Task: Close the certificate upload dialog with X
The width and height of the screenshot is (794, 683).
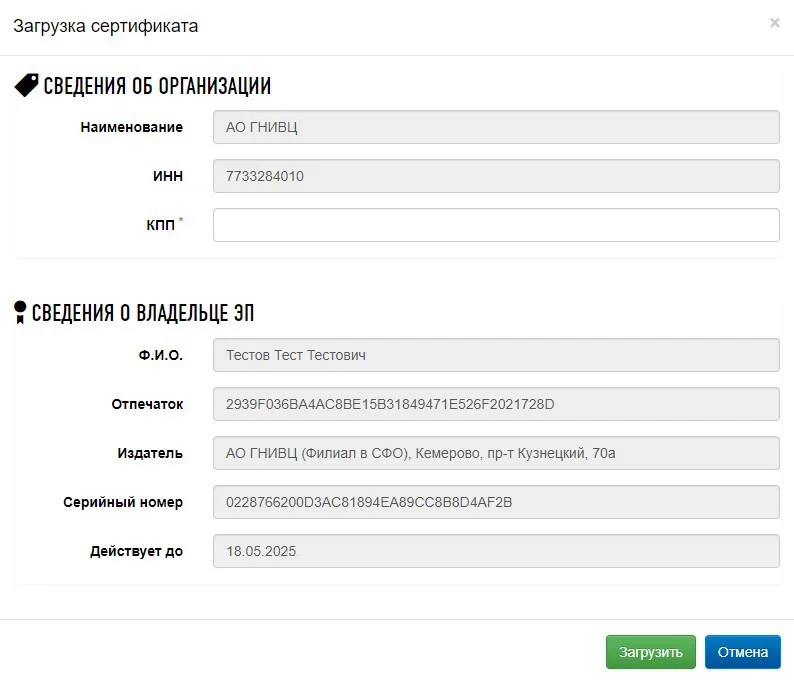Action: [x=774, y=23]
